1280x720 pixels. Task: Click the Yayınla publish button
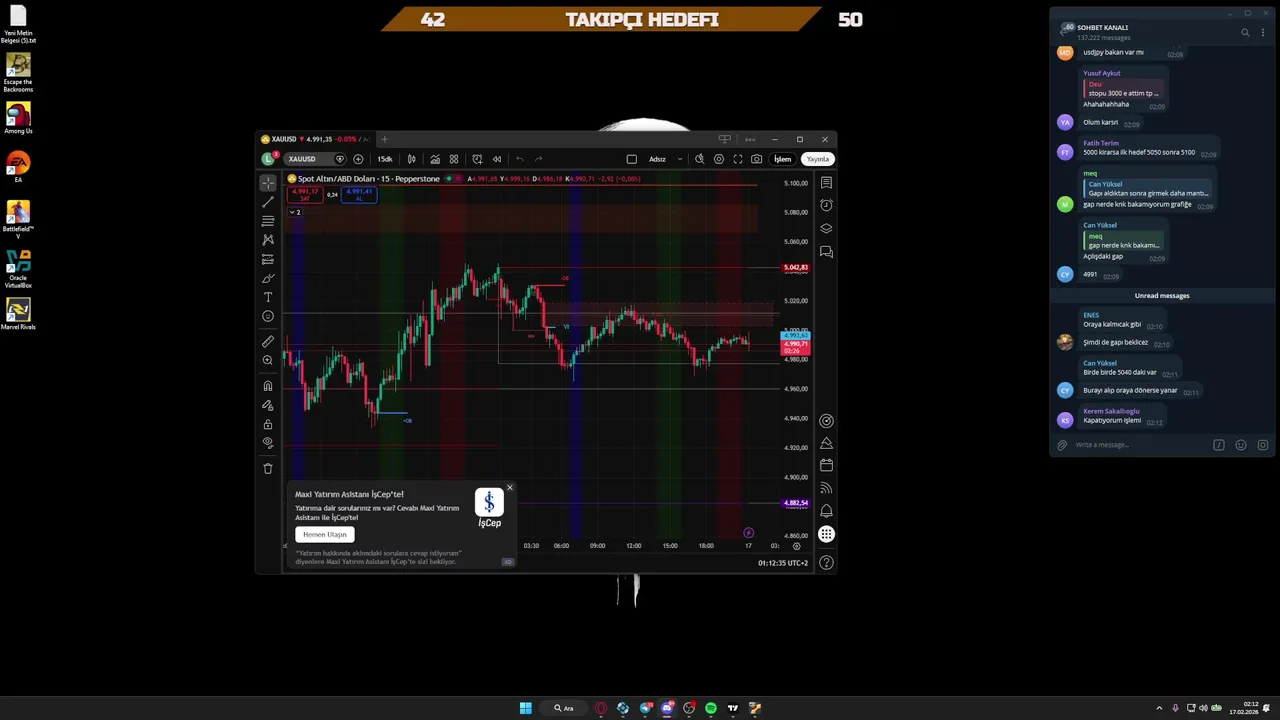point(818,159)
